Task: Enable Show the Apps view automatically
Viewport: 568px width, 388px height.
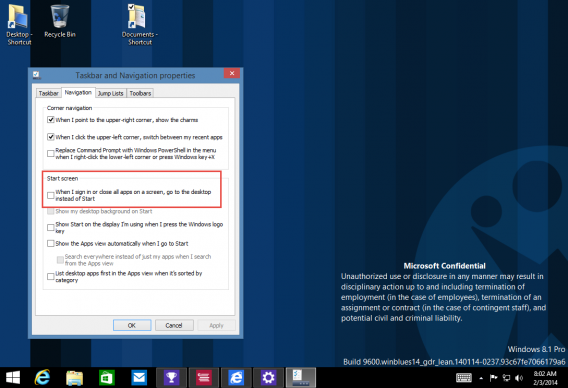Action: click(51, 243)
